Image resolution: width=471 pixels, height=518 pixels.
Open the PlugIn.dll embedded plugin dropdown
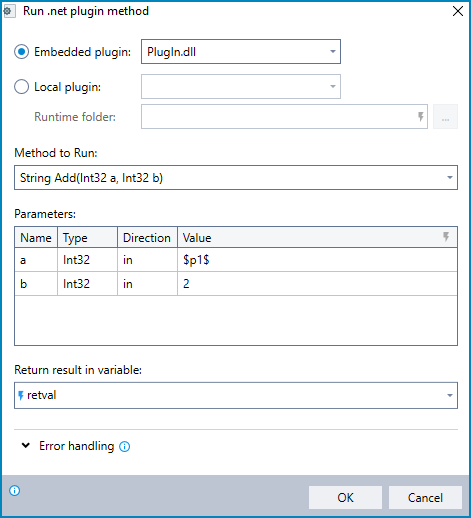[241, 52]
